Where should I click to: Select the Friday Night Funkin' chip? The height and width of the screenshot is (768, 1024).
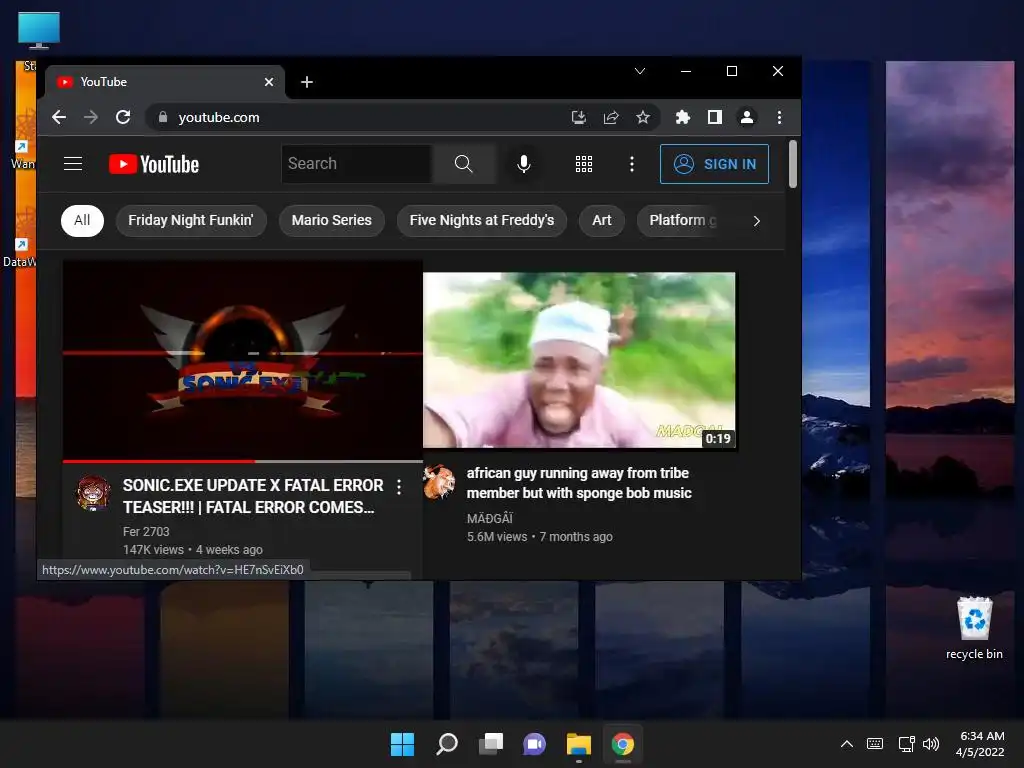click(191, 221)
